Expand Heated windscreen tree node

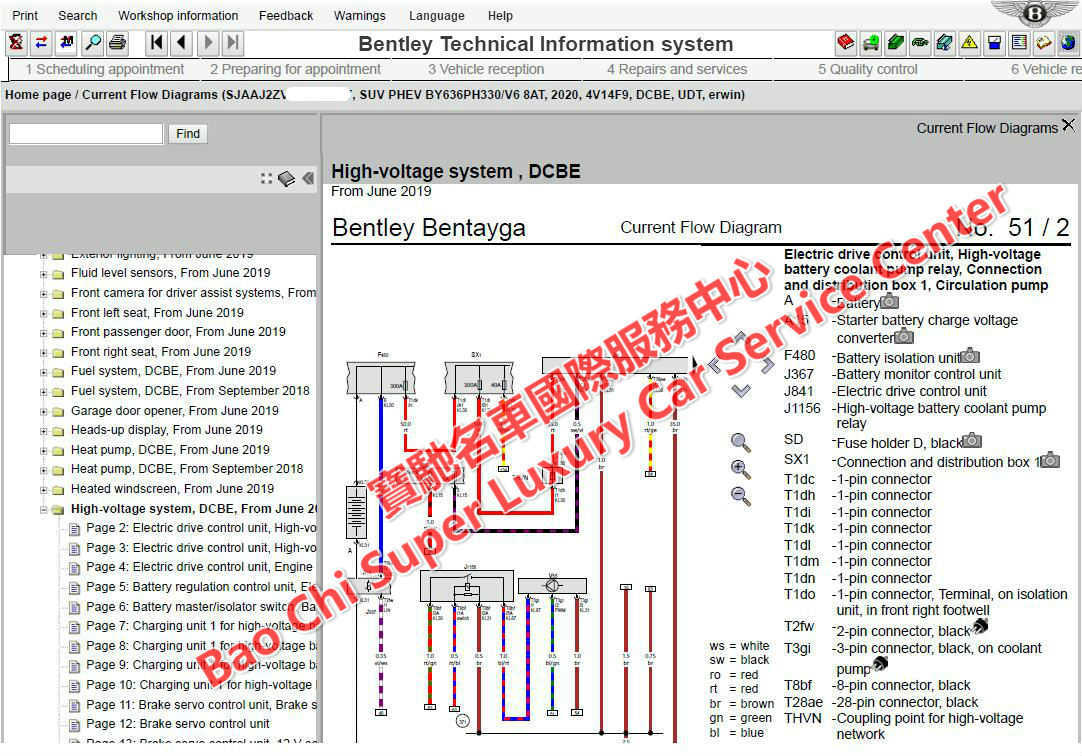43,490
